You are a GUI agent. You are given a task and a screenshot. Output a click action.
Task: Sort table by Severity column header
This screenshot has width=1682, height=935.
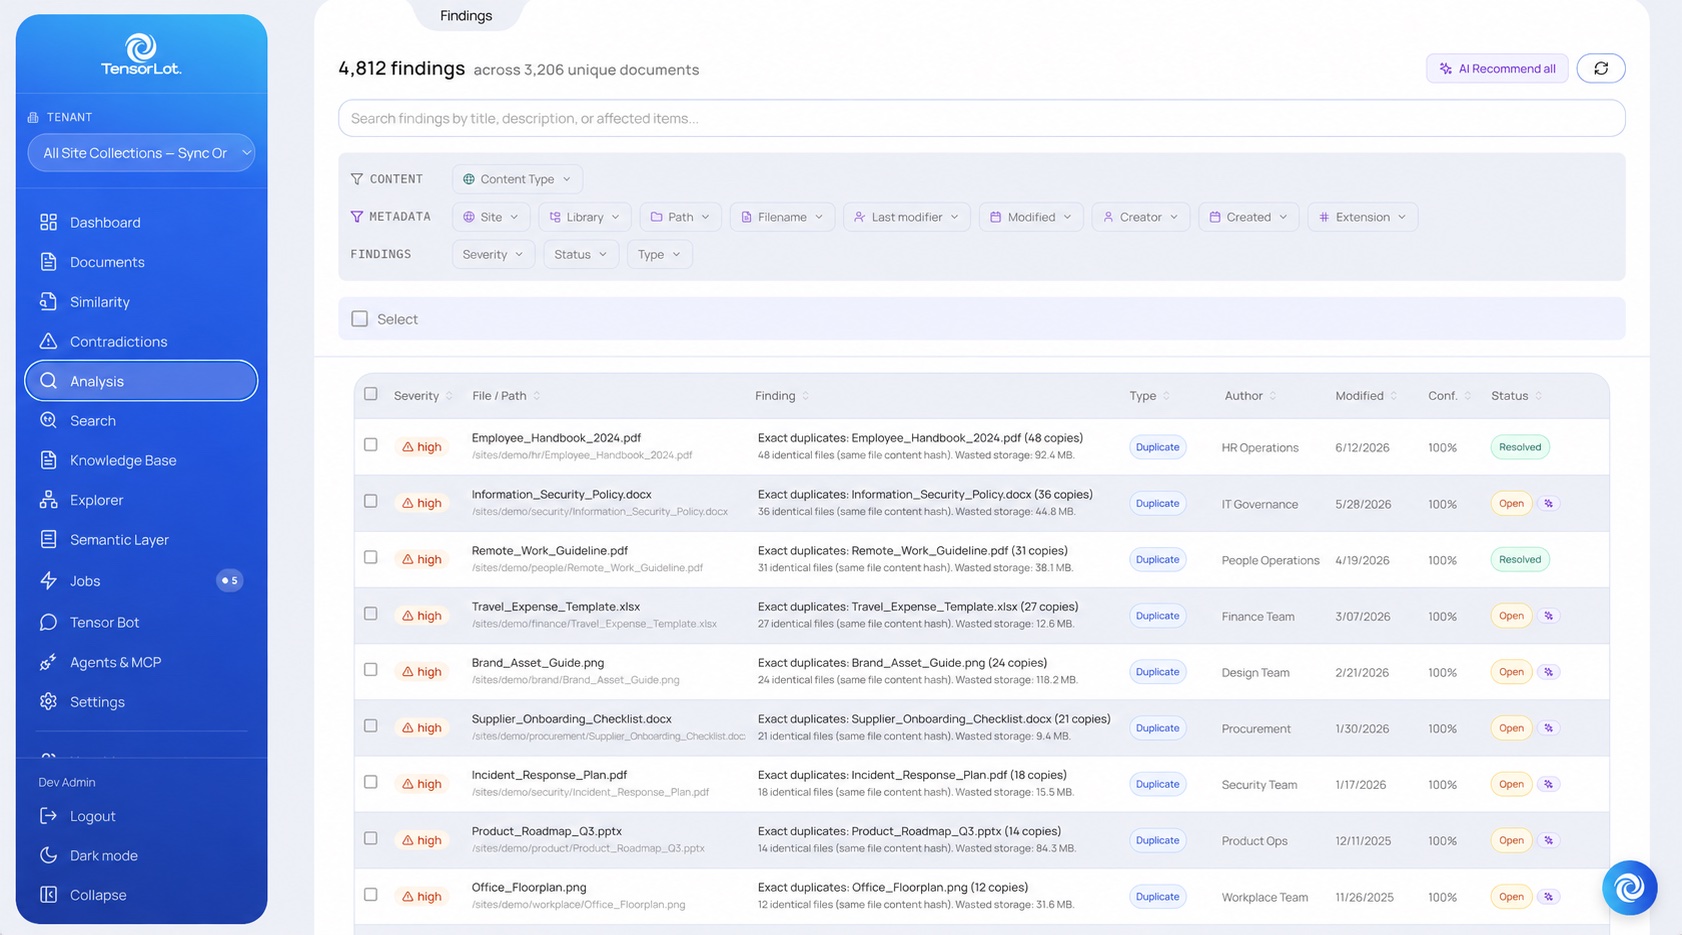tap(423, 396)
